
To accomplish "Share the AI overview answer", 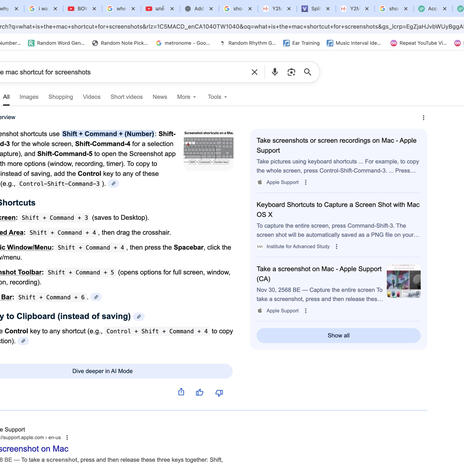I will pos(181,392).
